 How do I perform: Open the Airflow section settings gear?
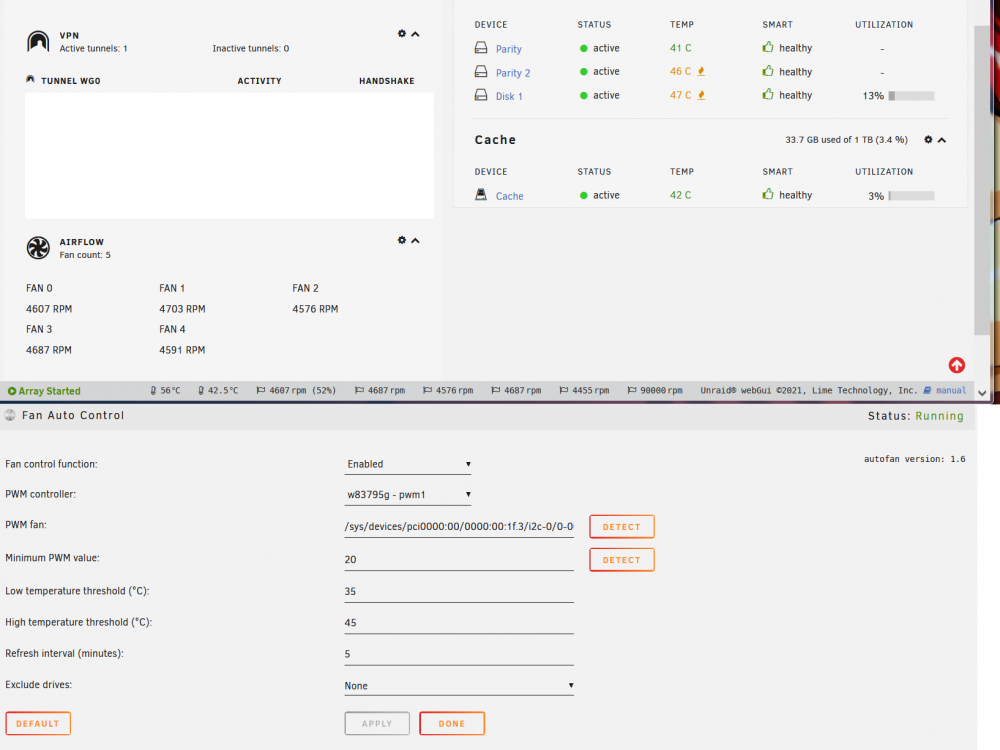(402, 240)
